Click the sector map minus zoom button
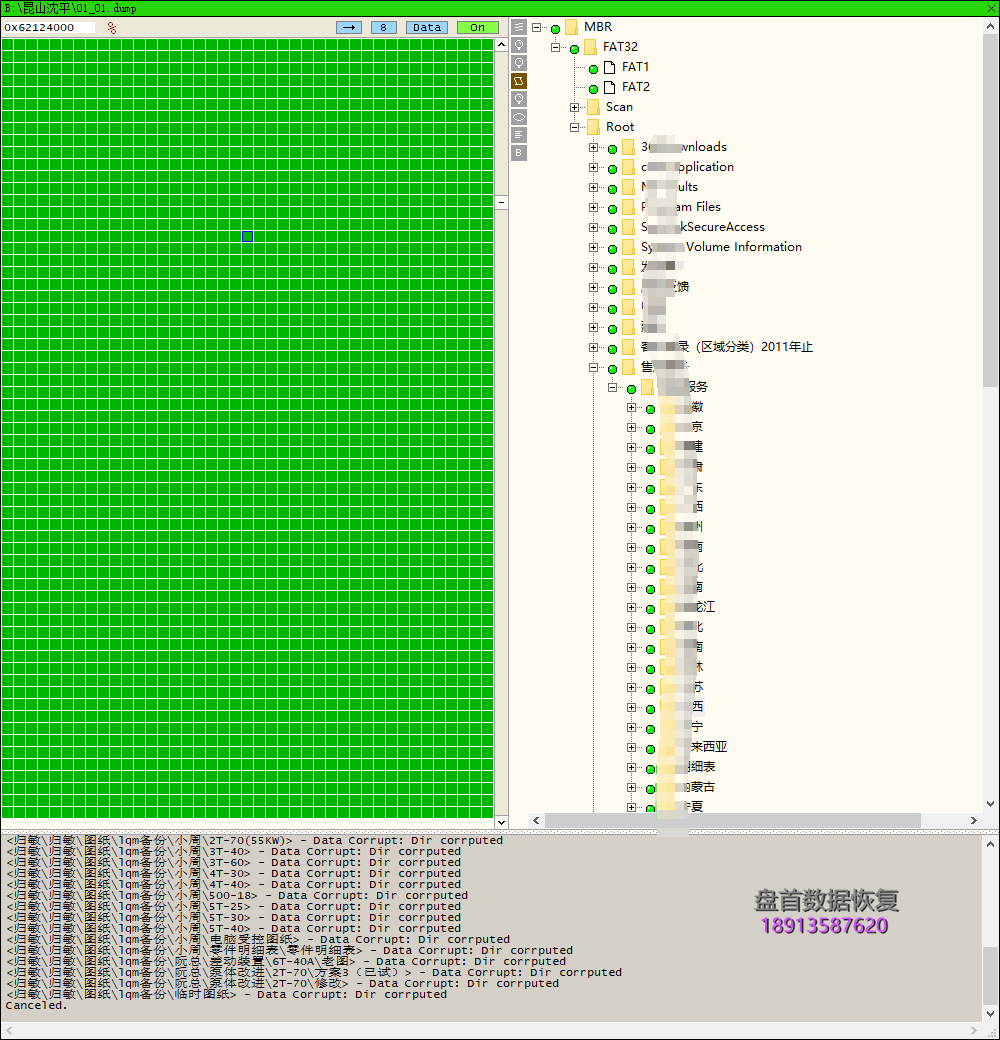 coord(502,202)
